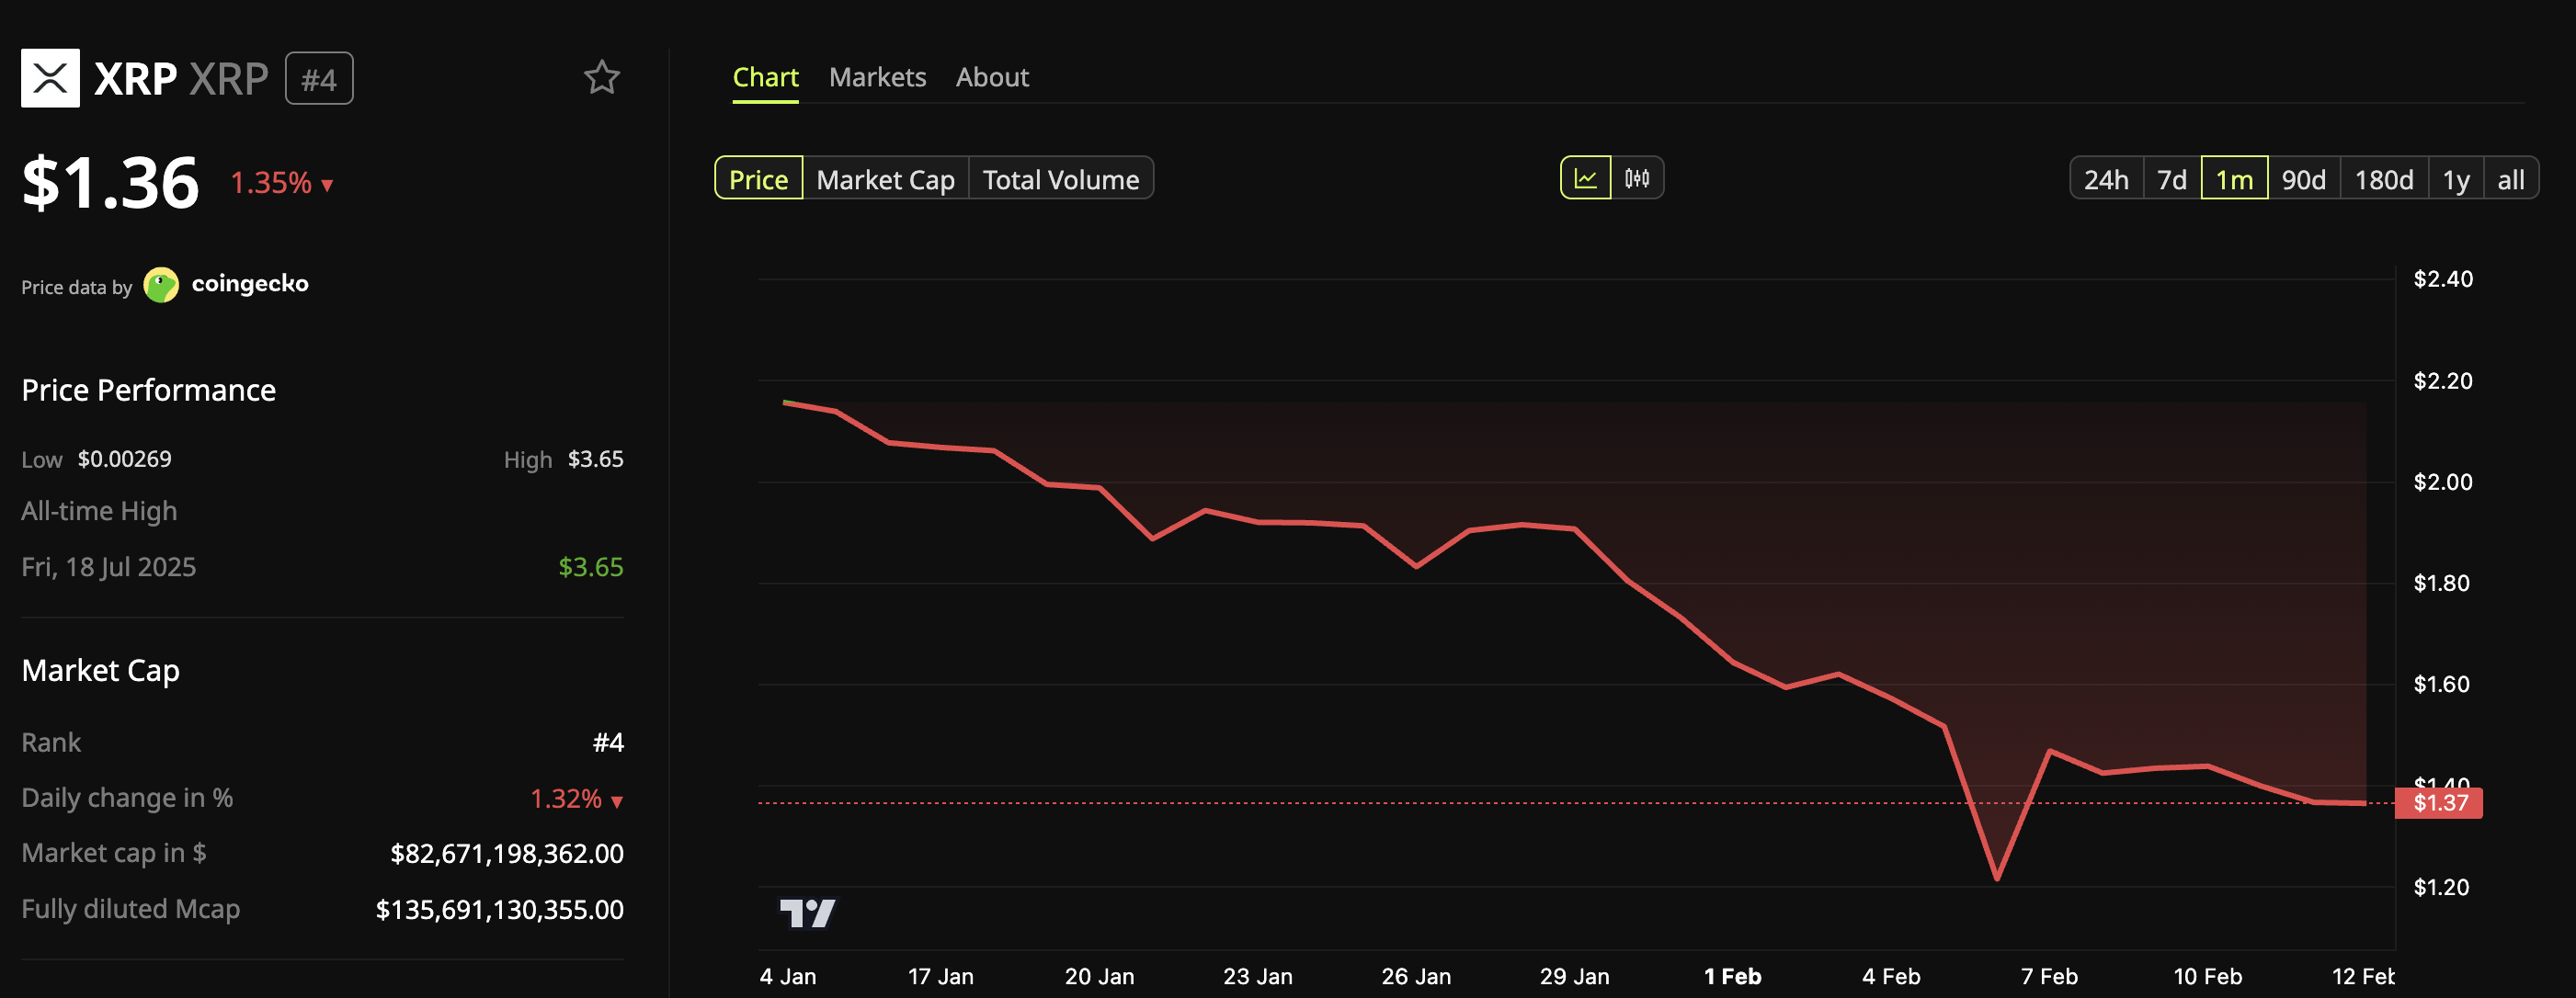Viewport: 2576px width, 998px height.
Task: Click the XRP coin logo
Action: coord(51,76)
